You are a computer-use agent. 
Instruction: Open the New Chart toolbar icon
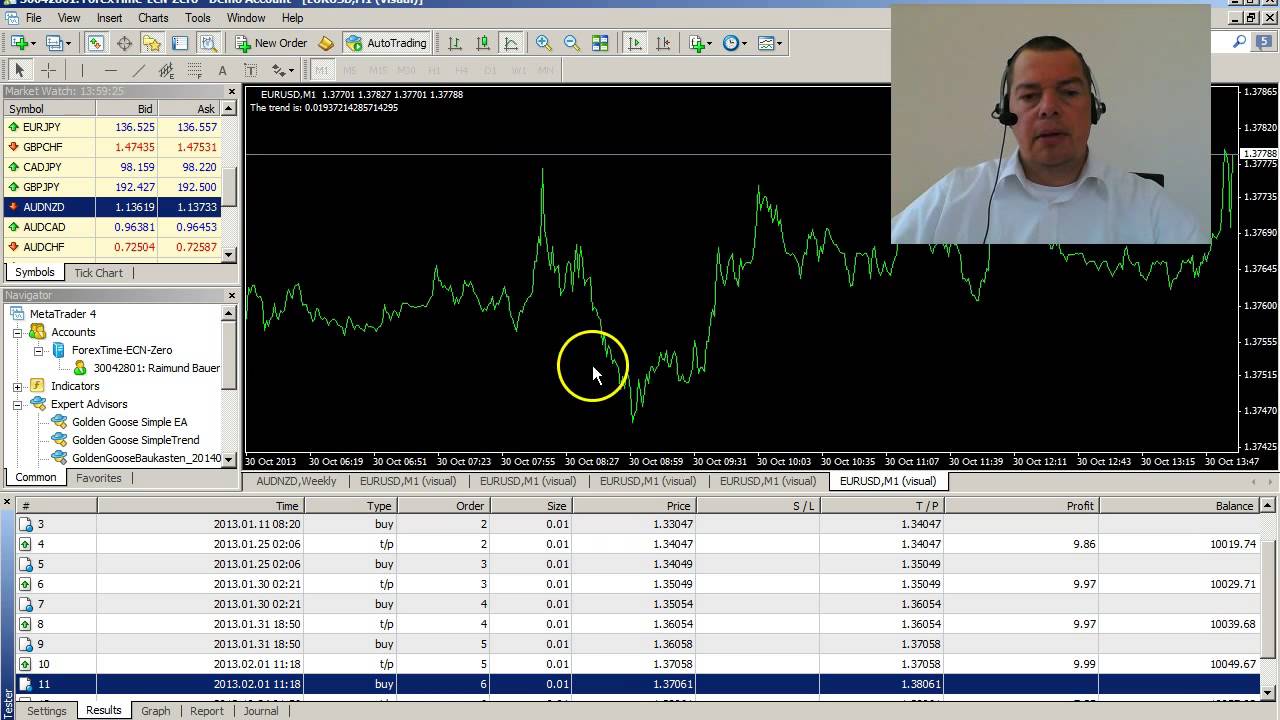(x=19, y=43)
